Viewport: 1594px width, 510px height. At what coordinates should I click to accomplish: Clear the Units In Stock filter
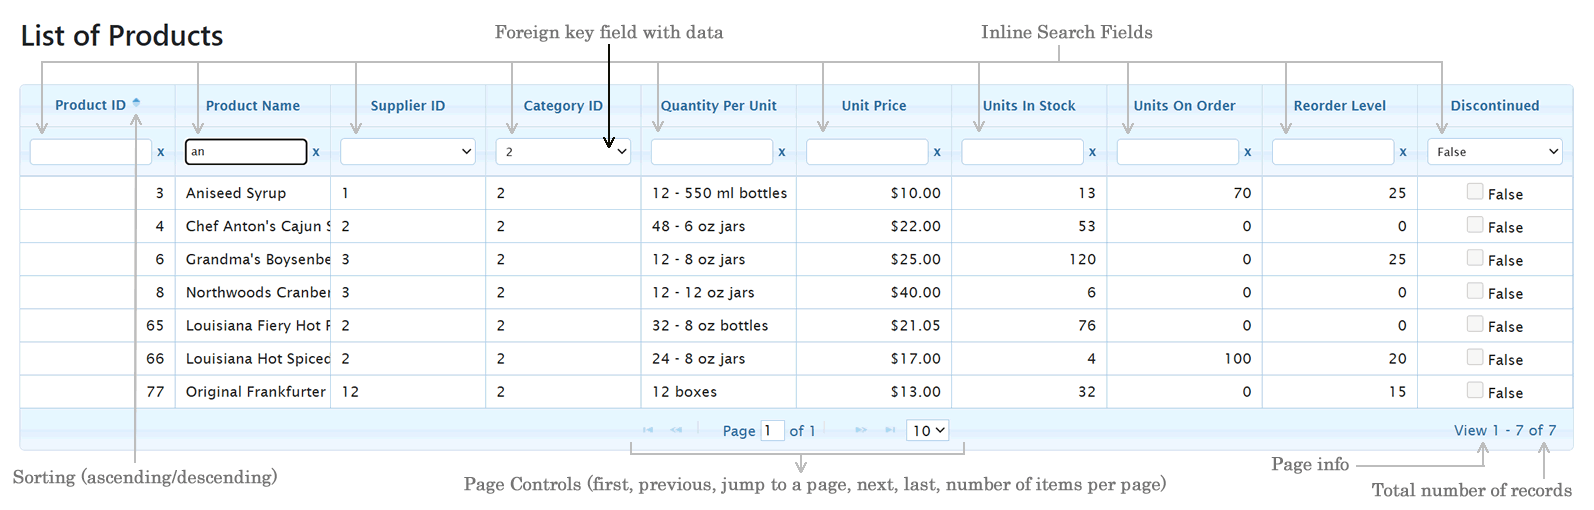click(x=1092, y=152)
